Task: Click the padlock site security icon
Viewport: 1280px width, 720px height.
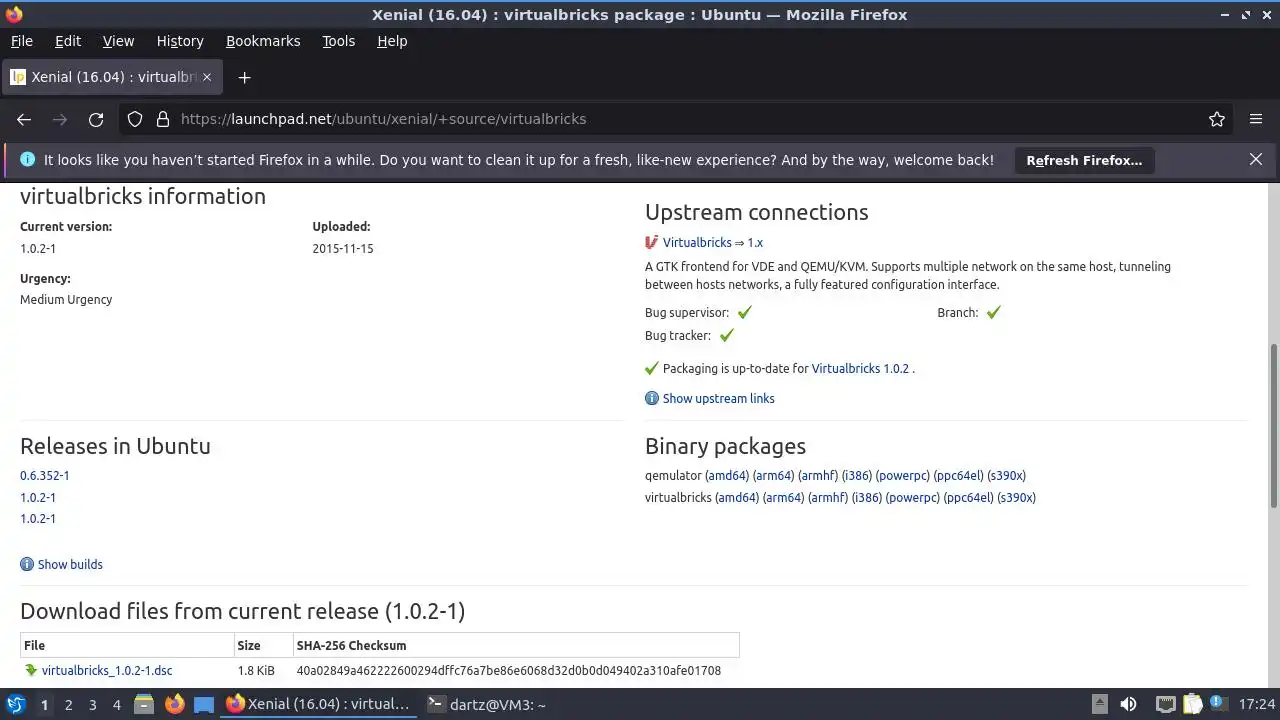Action: click(x=163, y=119)
